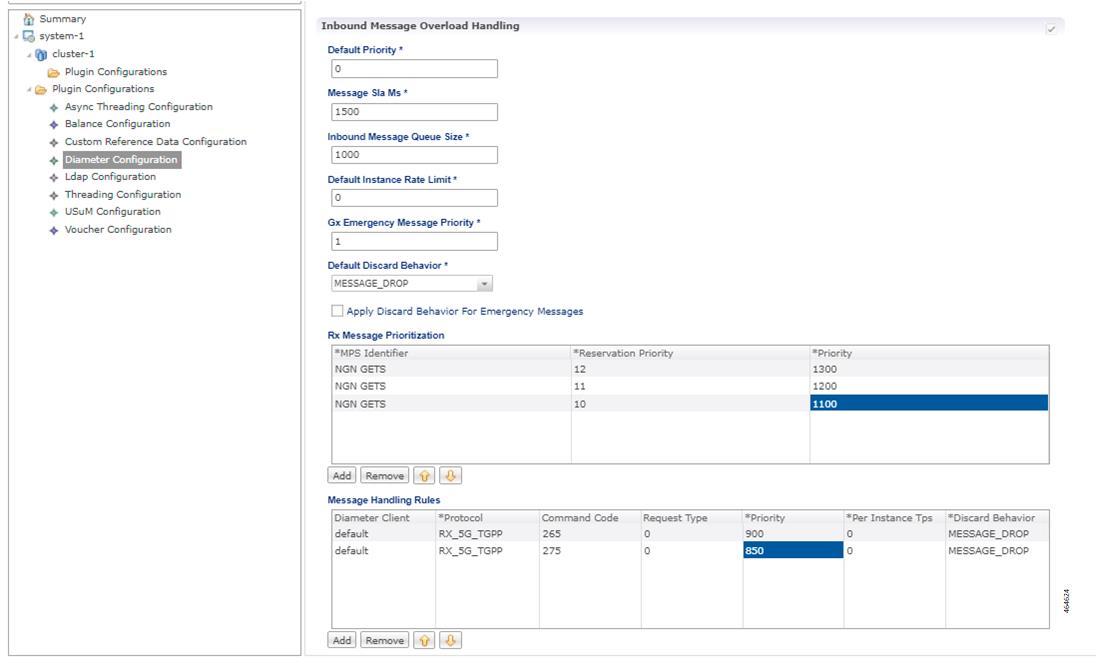Collapse the cluster-1 tree node
The width and height of the screenshot is (1097, 658).
click(x=29, y=55)
